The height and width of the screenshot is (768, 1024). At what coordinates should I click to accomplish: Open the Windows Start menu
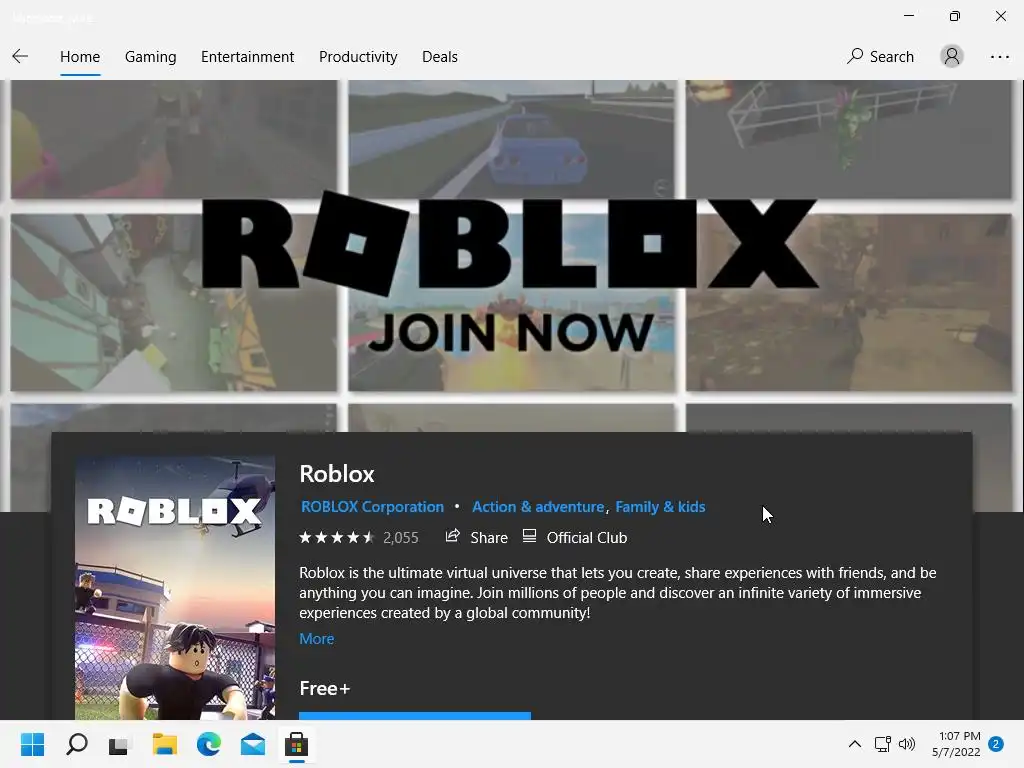[x=32, y=744]
